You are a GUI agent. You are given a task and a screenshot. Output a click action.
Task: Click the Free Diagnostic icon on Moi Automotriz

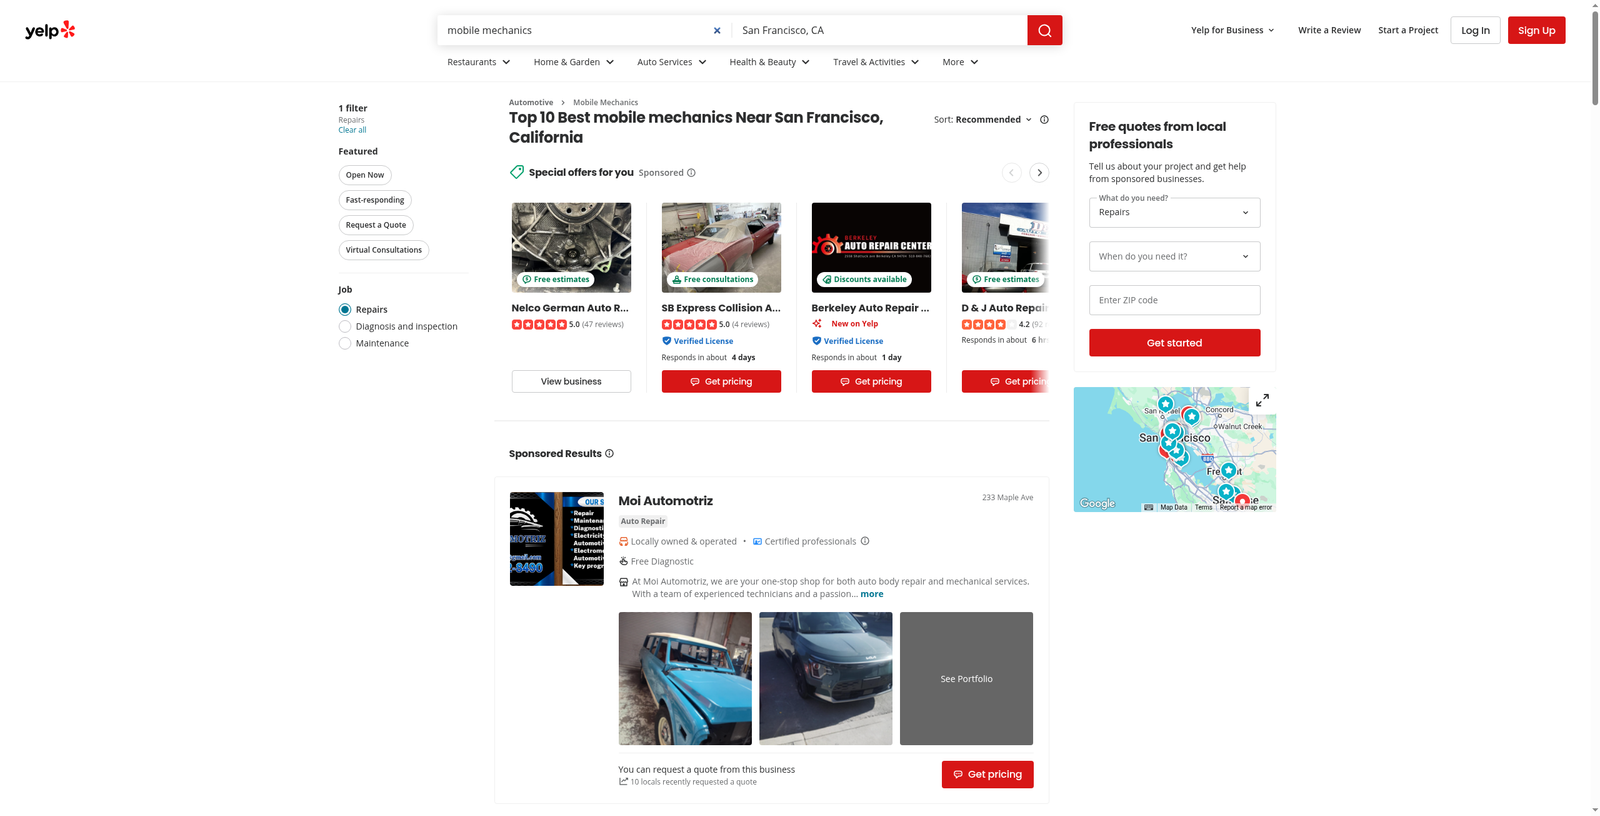pos(623,561)
